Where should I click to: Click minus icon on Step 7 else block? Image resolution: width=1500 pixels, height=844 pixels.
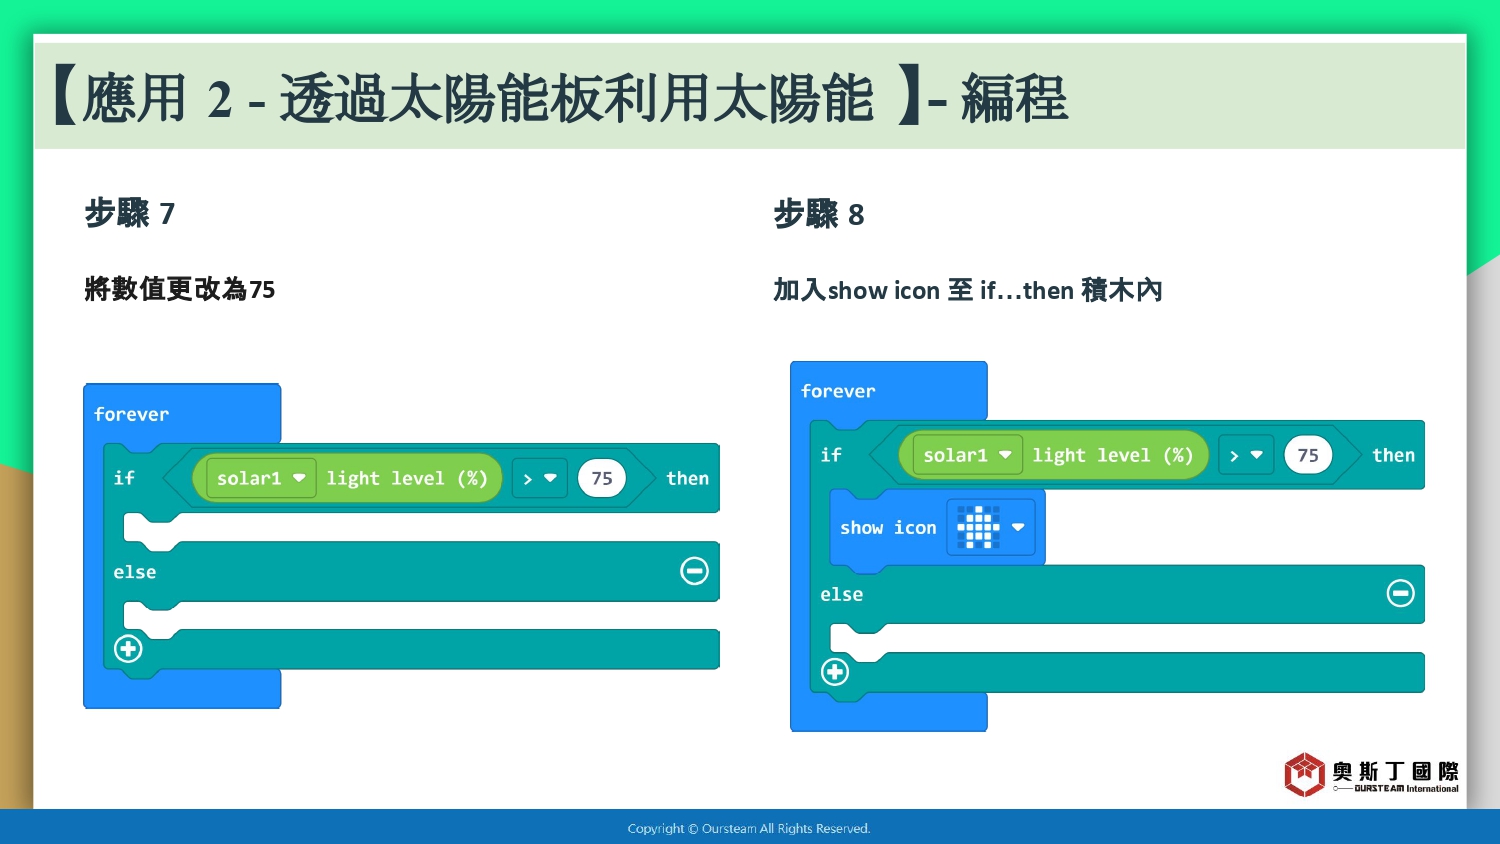pos(694,571)
